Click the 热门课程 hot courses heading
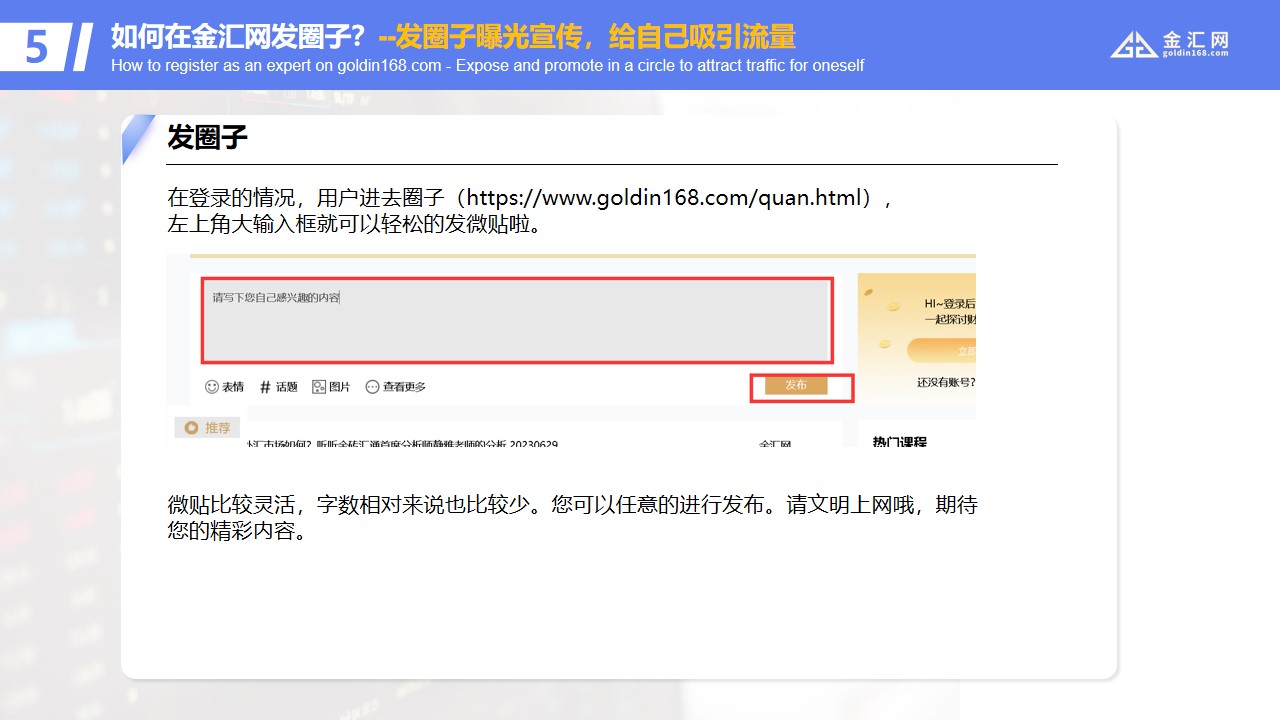Screen dimensions: 1280x720 (x=900, y=441)
